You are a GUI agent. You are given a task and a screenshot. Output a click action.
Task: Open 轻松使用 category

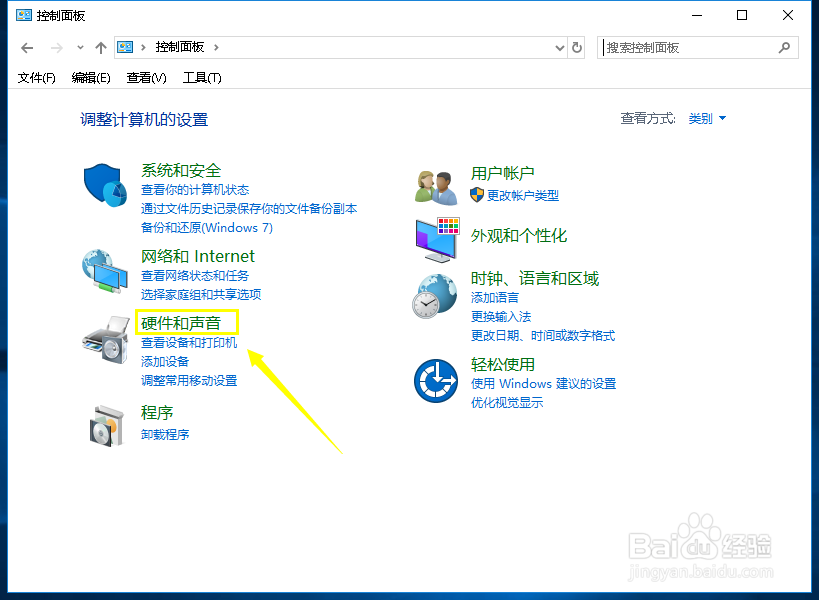click(502, 364)
